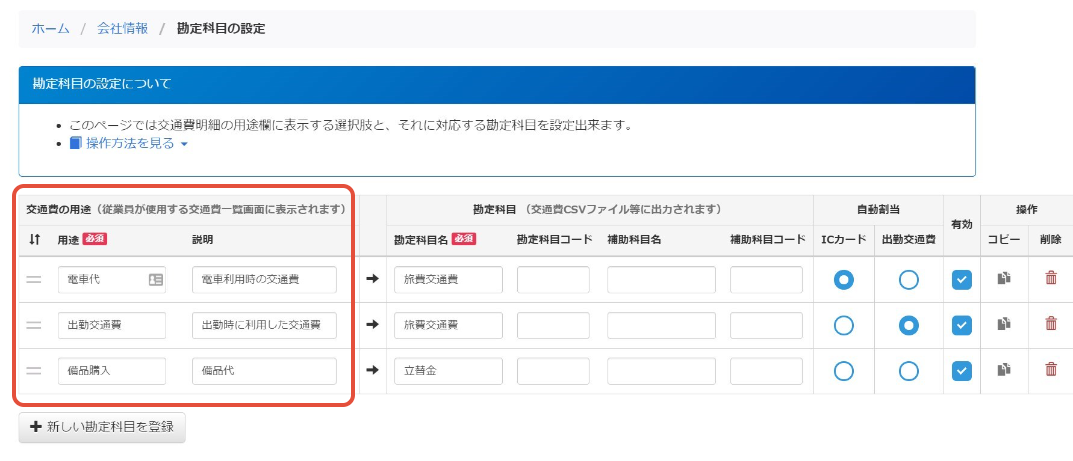
Task: Grab the drag handle of the 備品購入 row
Action: click(34, 371)
